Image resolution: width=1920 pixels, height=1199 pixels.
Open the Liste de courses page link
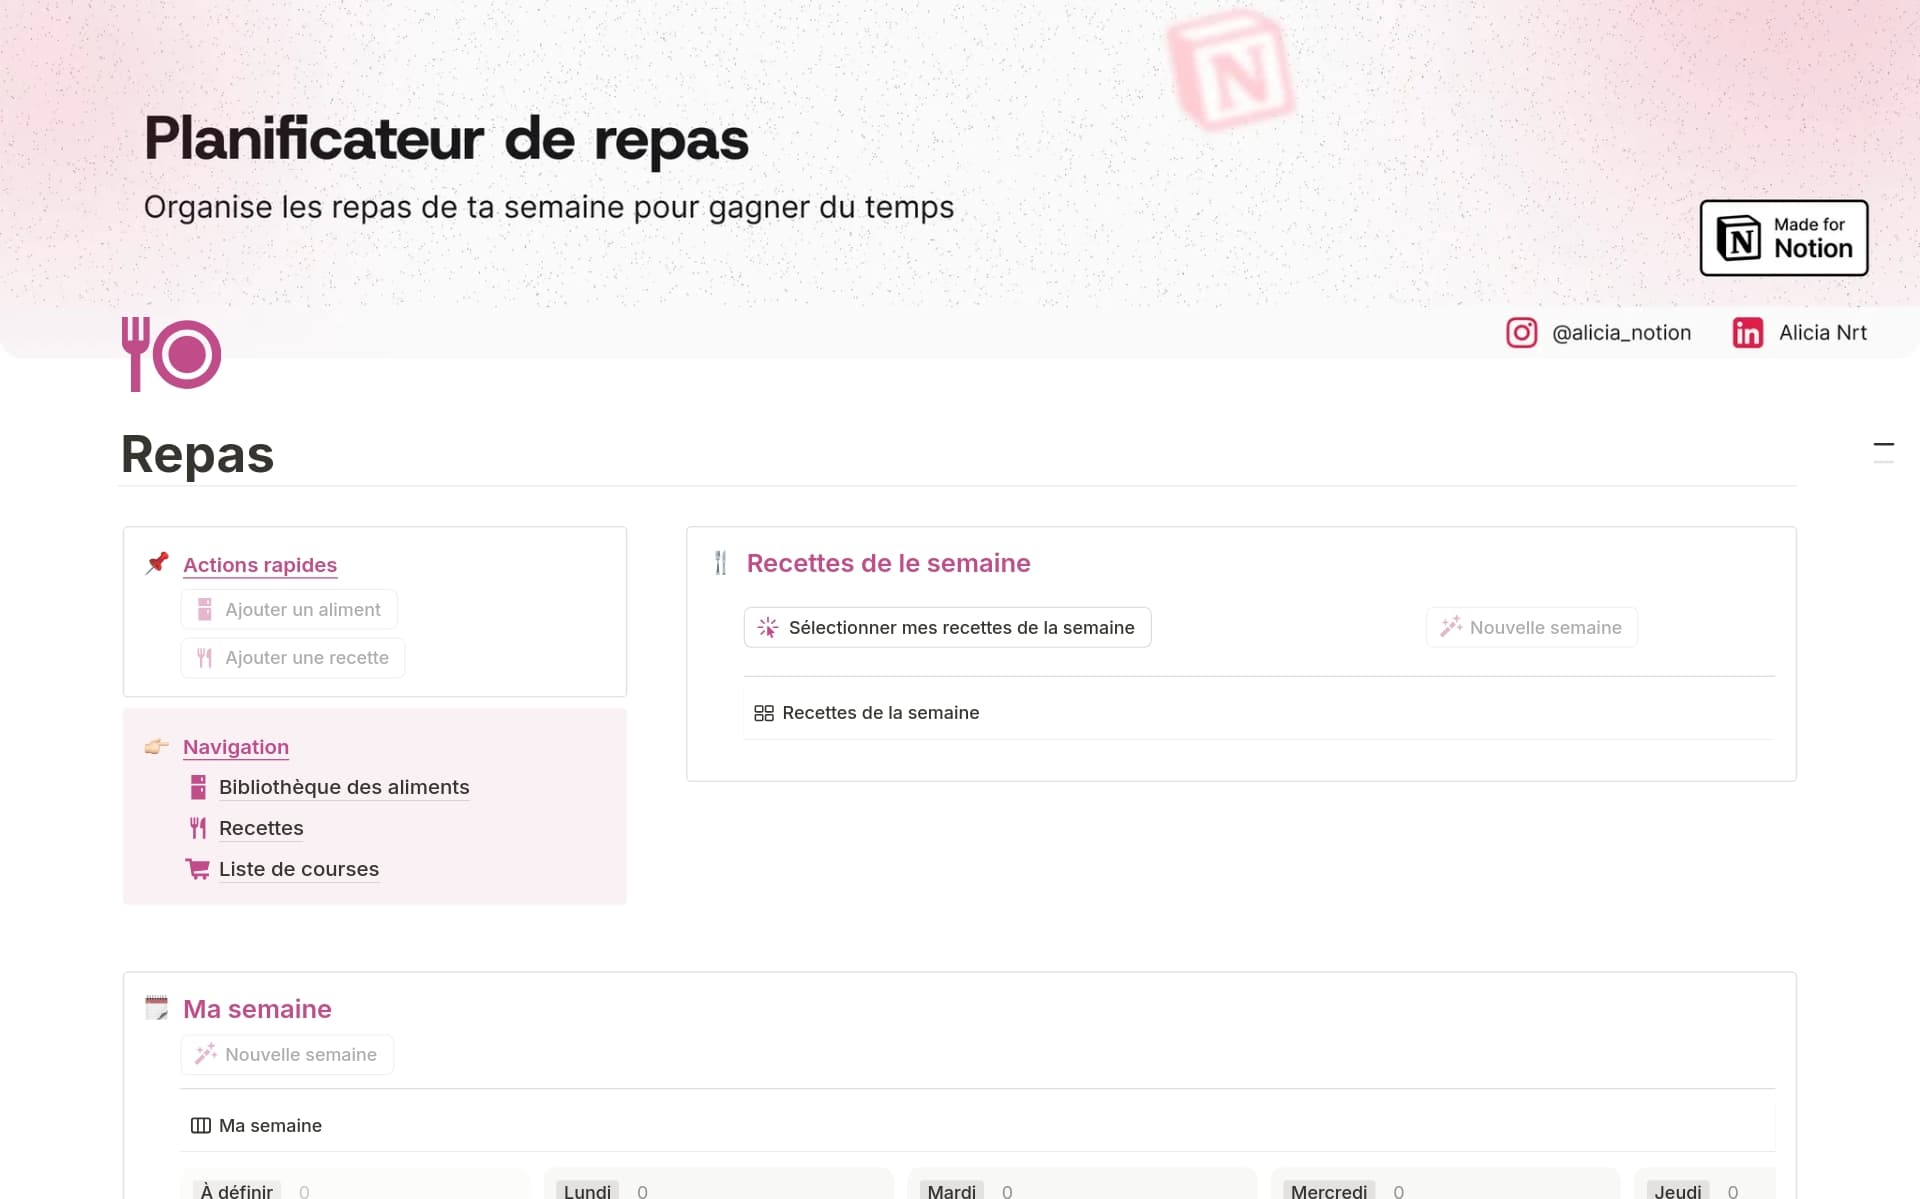tap(298, 869)
